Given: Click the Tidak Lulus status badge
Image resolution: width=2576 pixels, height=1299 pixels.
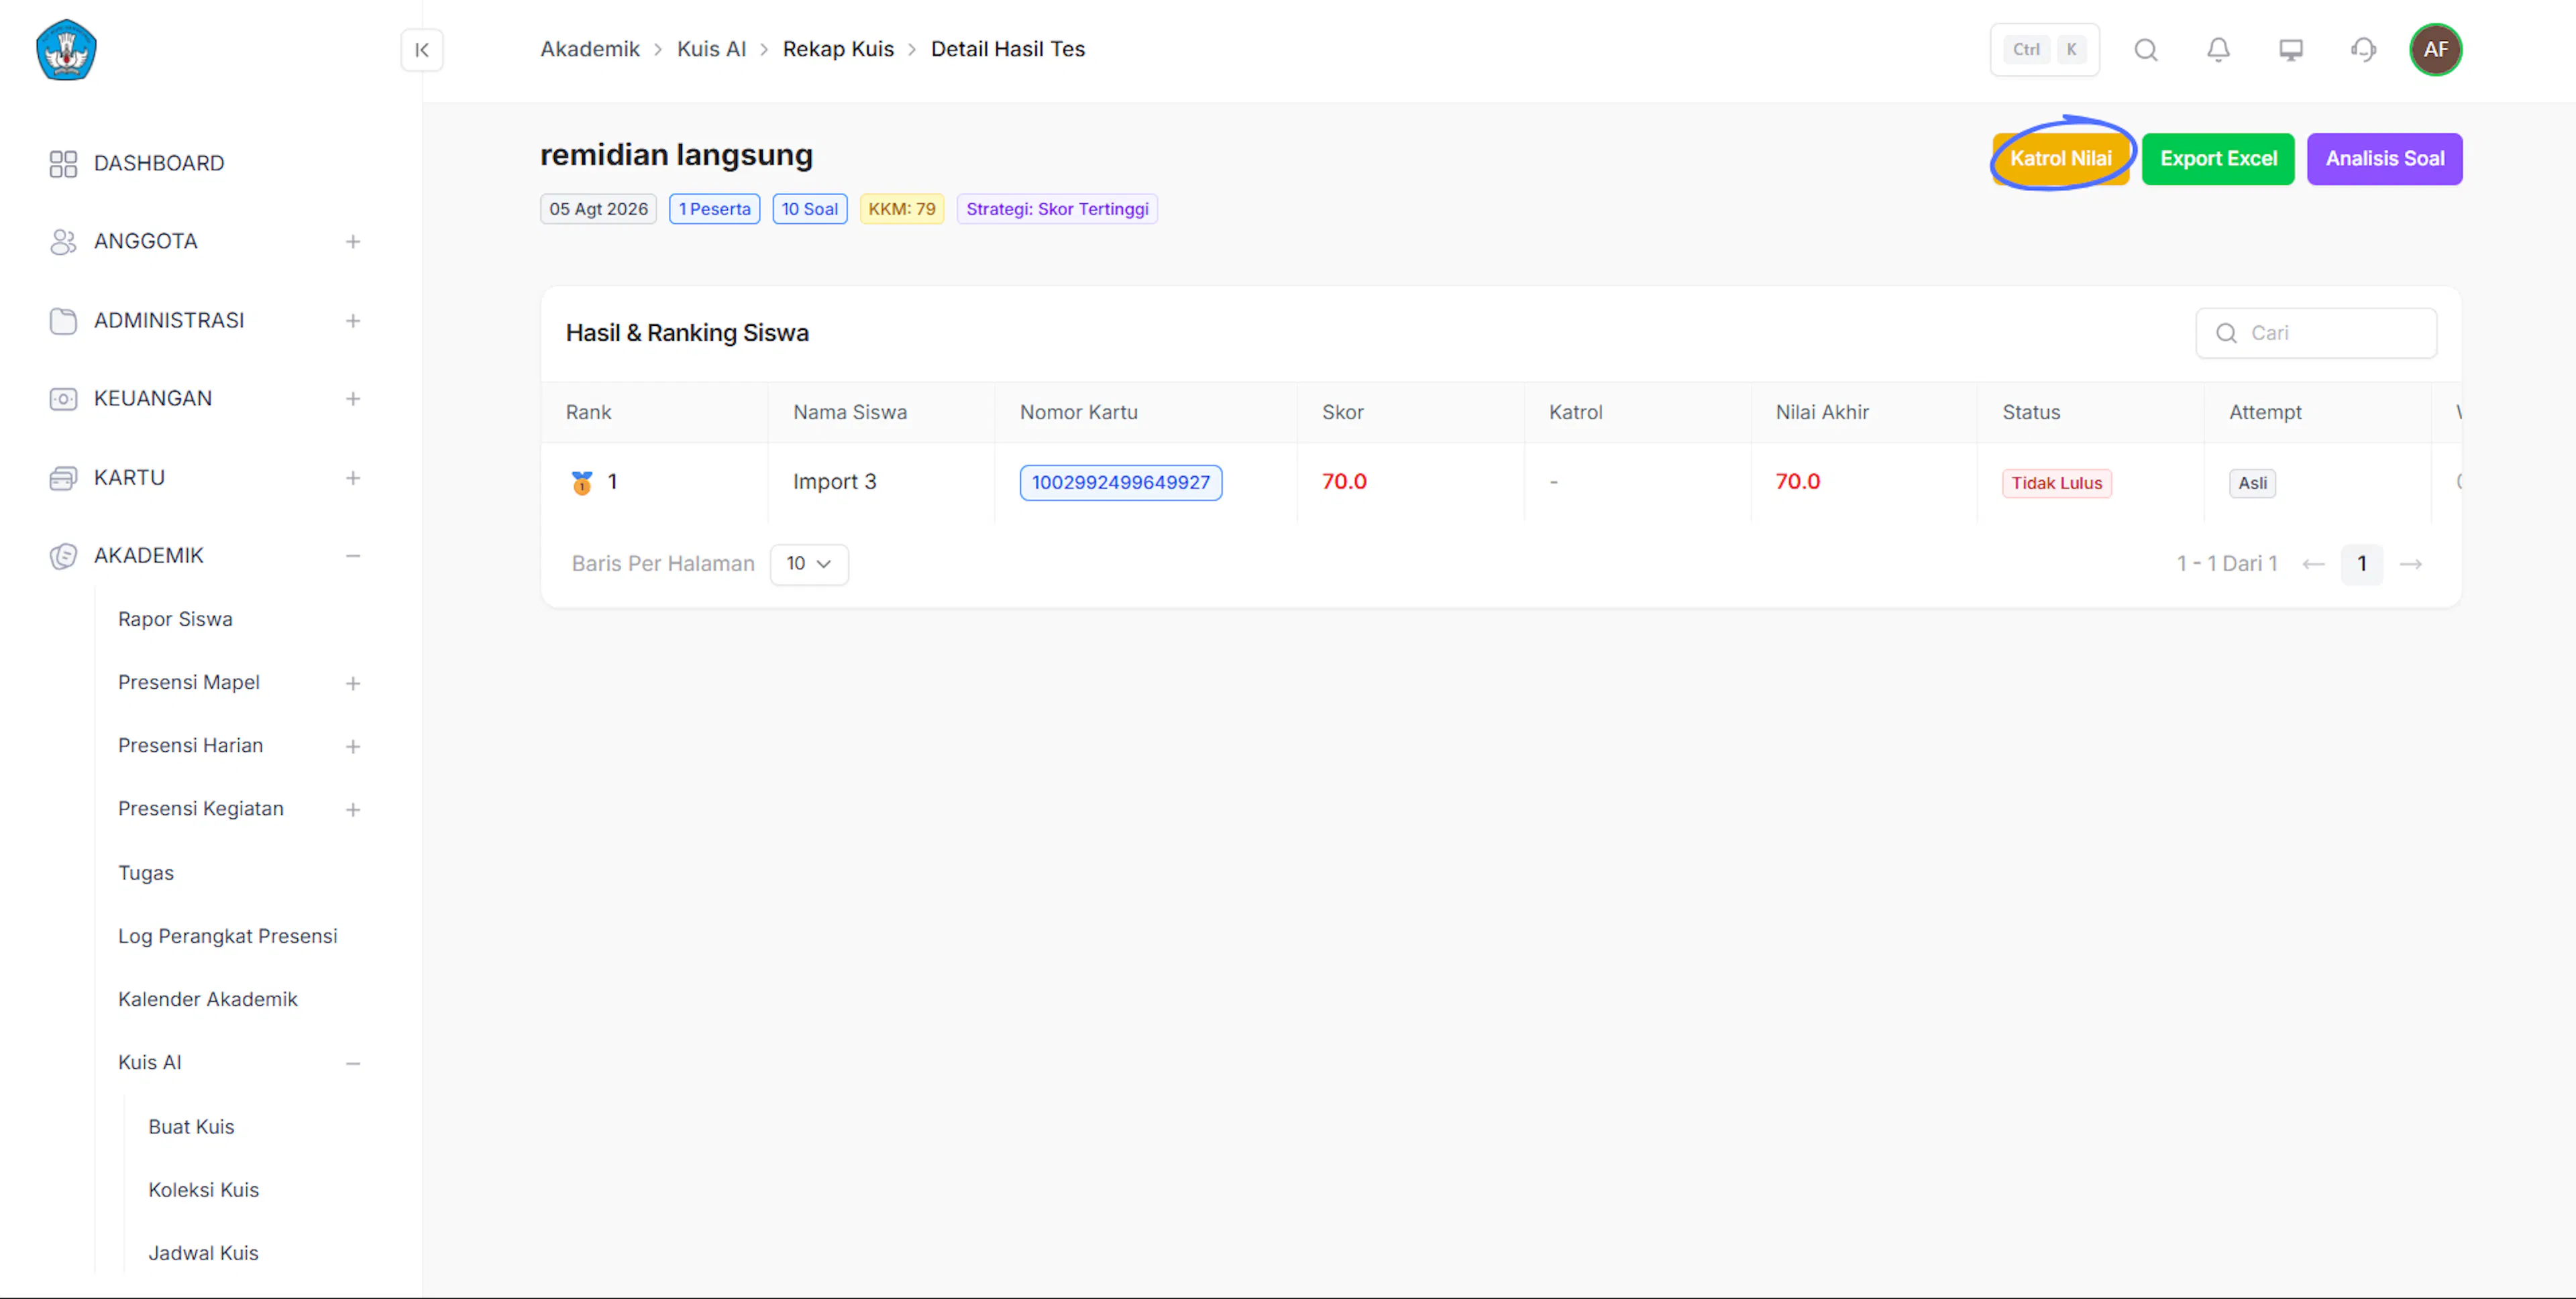Looking at the screenshot, I should (x=2056, y=484).
